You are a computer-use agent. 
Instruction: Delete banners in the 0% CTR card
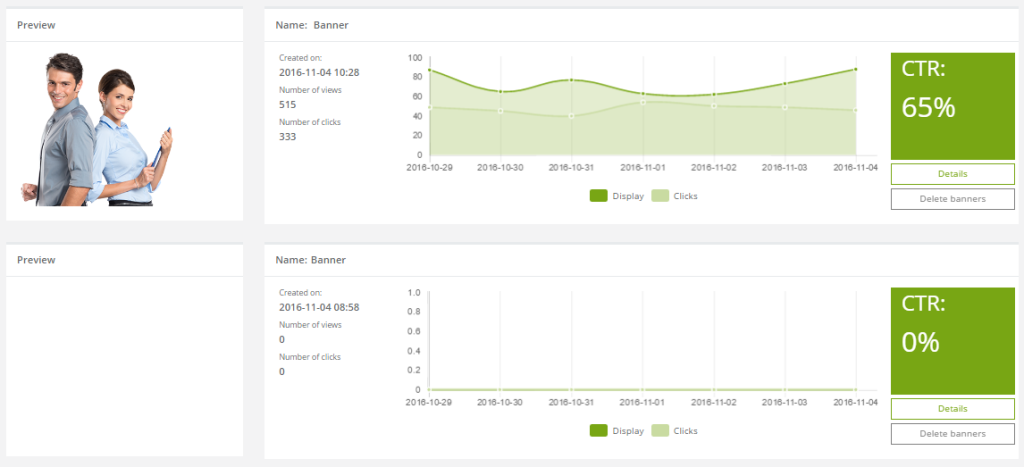(x=952, y=434)
